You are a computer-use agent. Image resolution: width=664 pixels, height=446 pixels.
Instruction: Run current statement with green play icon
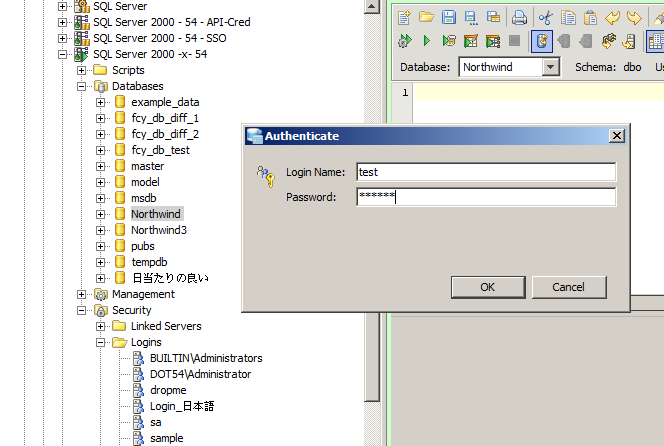coord(426,41)
